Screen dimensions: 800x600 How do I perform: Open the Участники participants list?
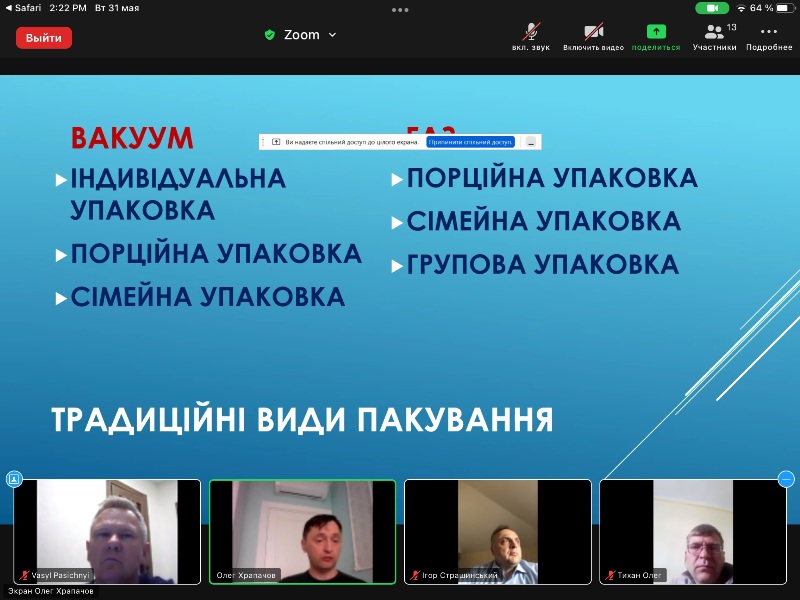click(x=714, y=37)
